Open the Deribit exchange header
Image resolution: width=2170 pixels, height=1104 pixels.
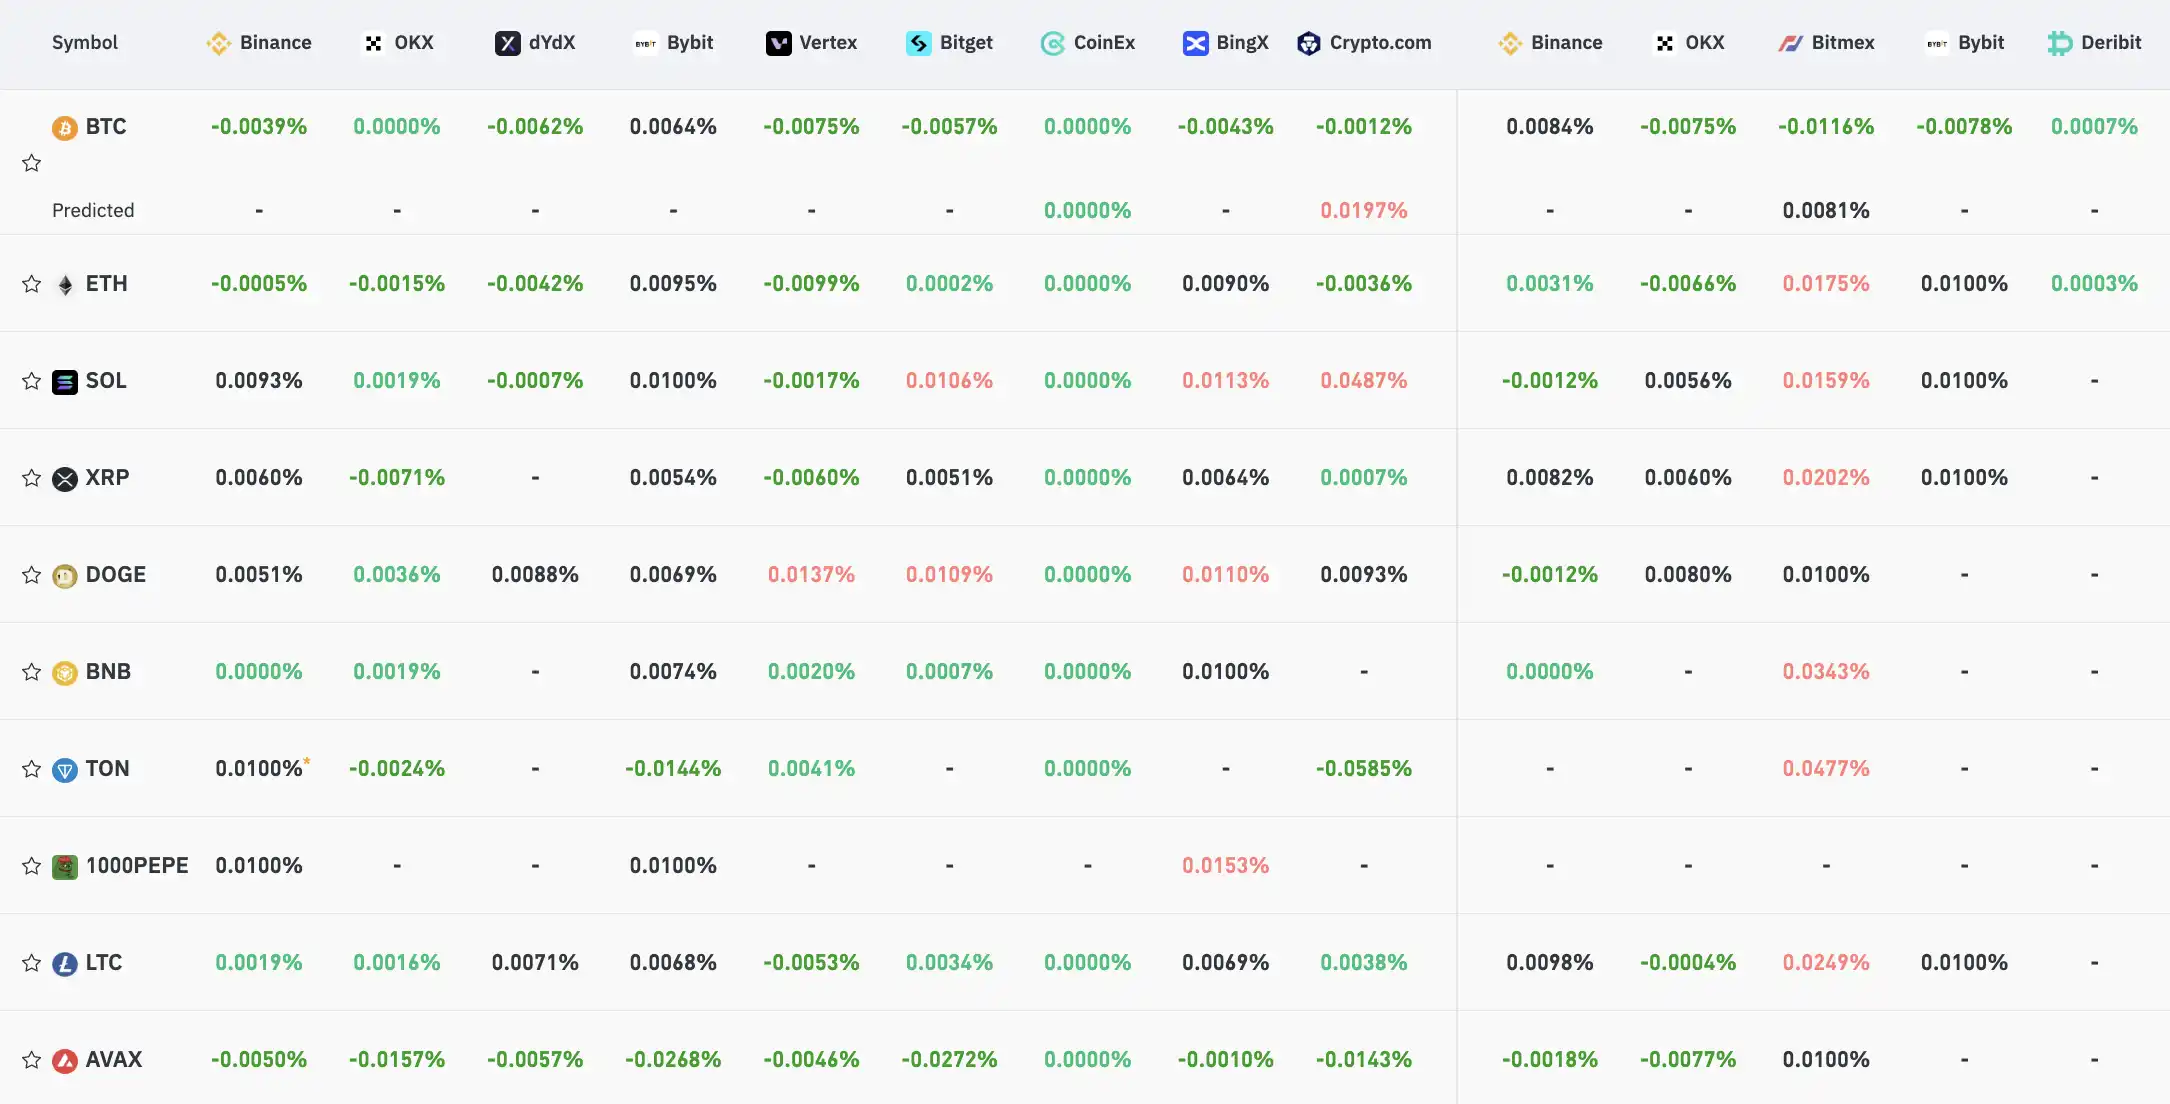click(2095, 43)
